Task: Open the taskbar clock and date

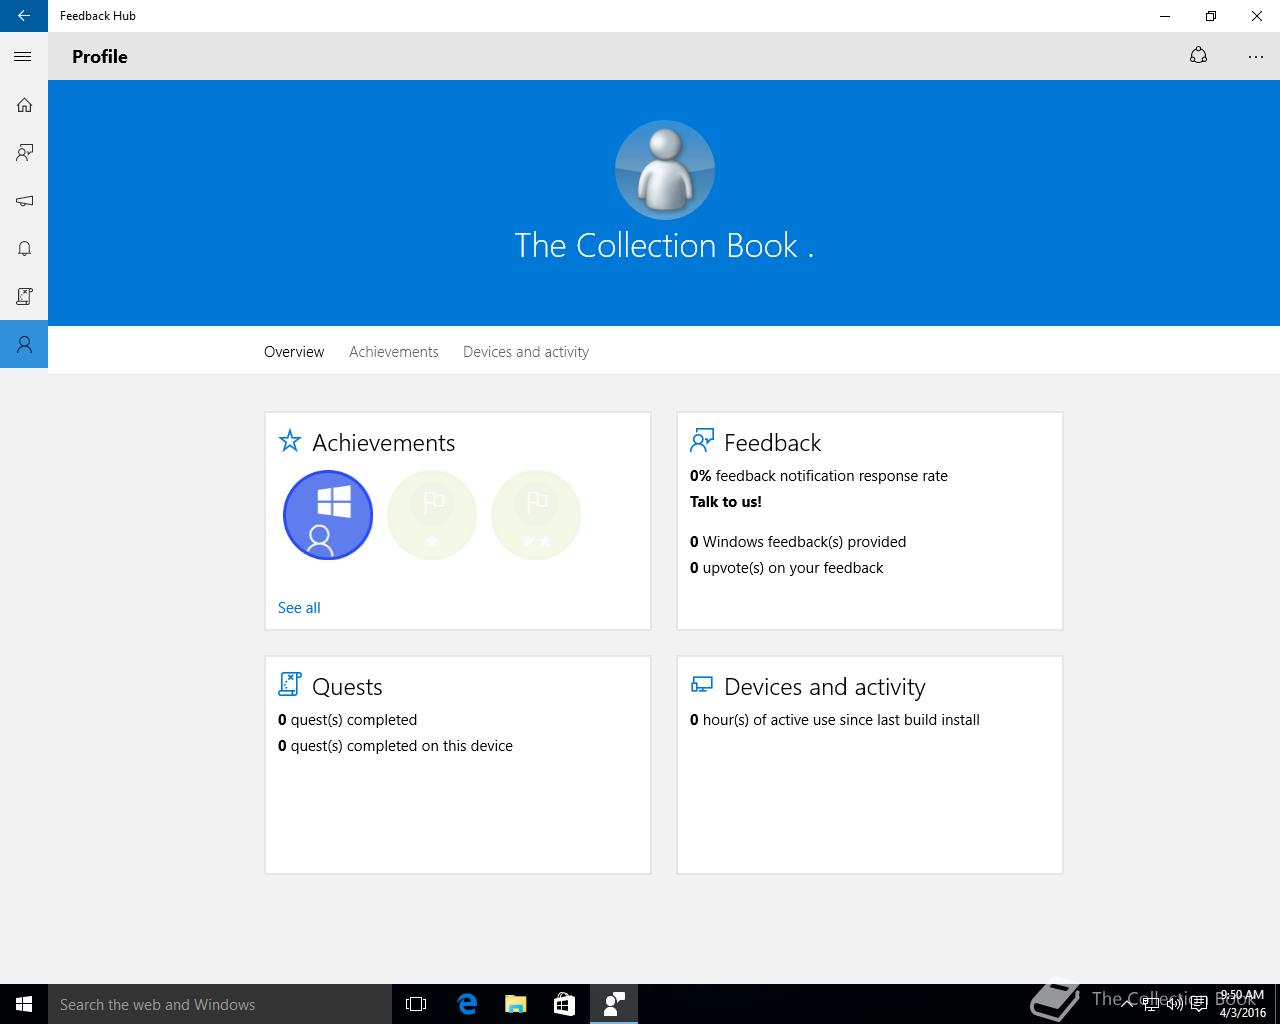Action: [x=1242, y=1004]
